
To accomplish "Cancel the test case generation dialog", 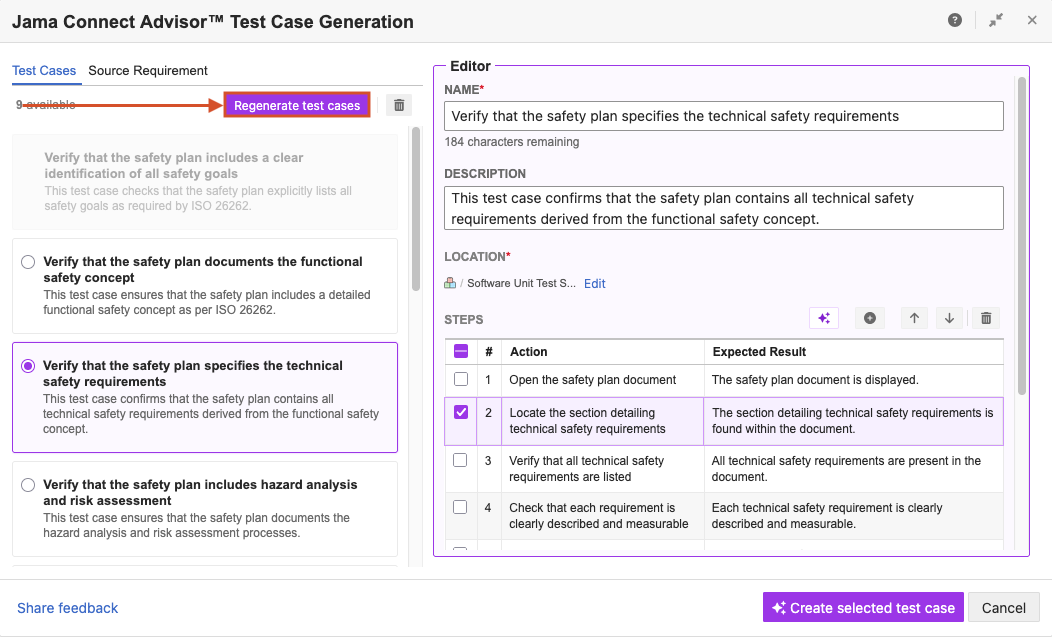I will [1004, 607].
